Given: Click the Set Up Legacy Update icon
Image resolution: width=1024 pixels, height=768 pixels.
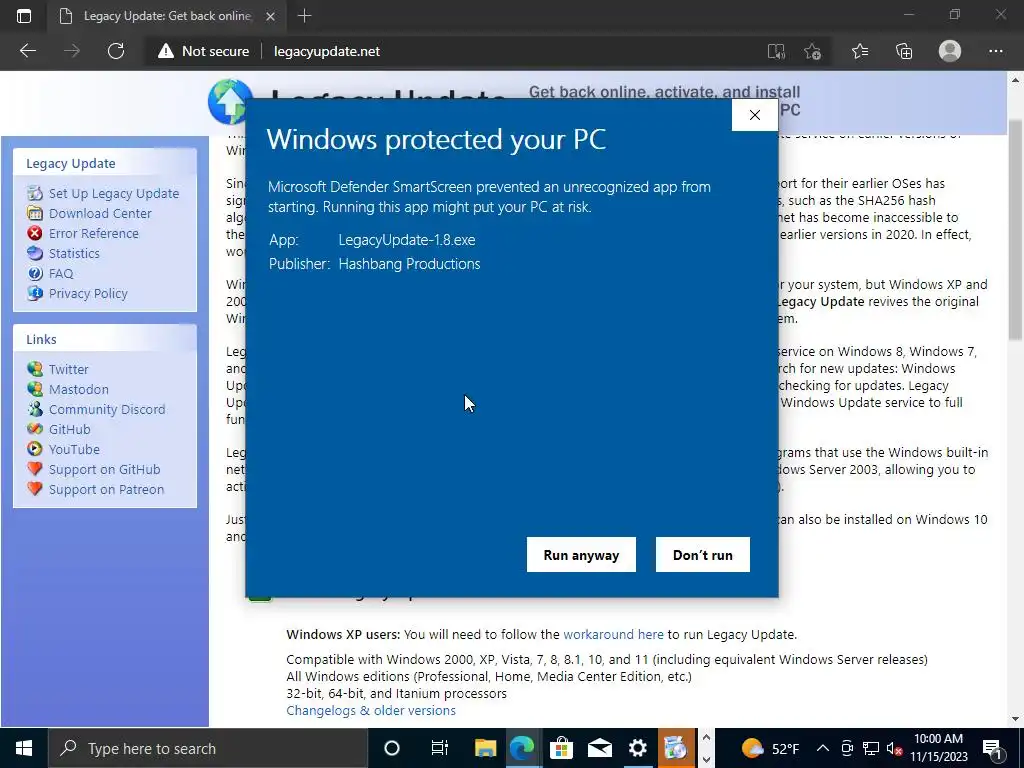Looking at the screenshot, I should pyautogui.click(x=35, y=193).
